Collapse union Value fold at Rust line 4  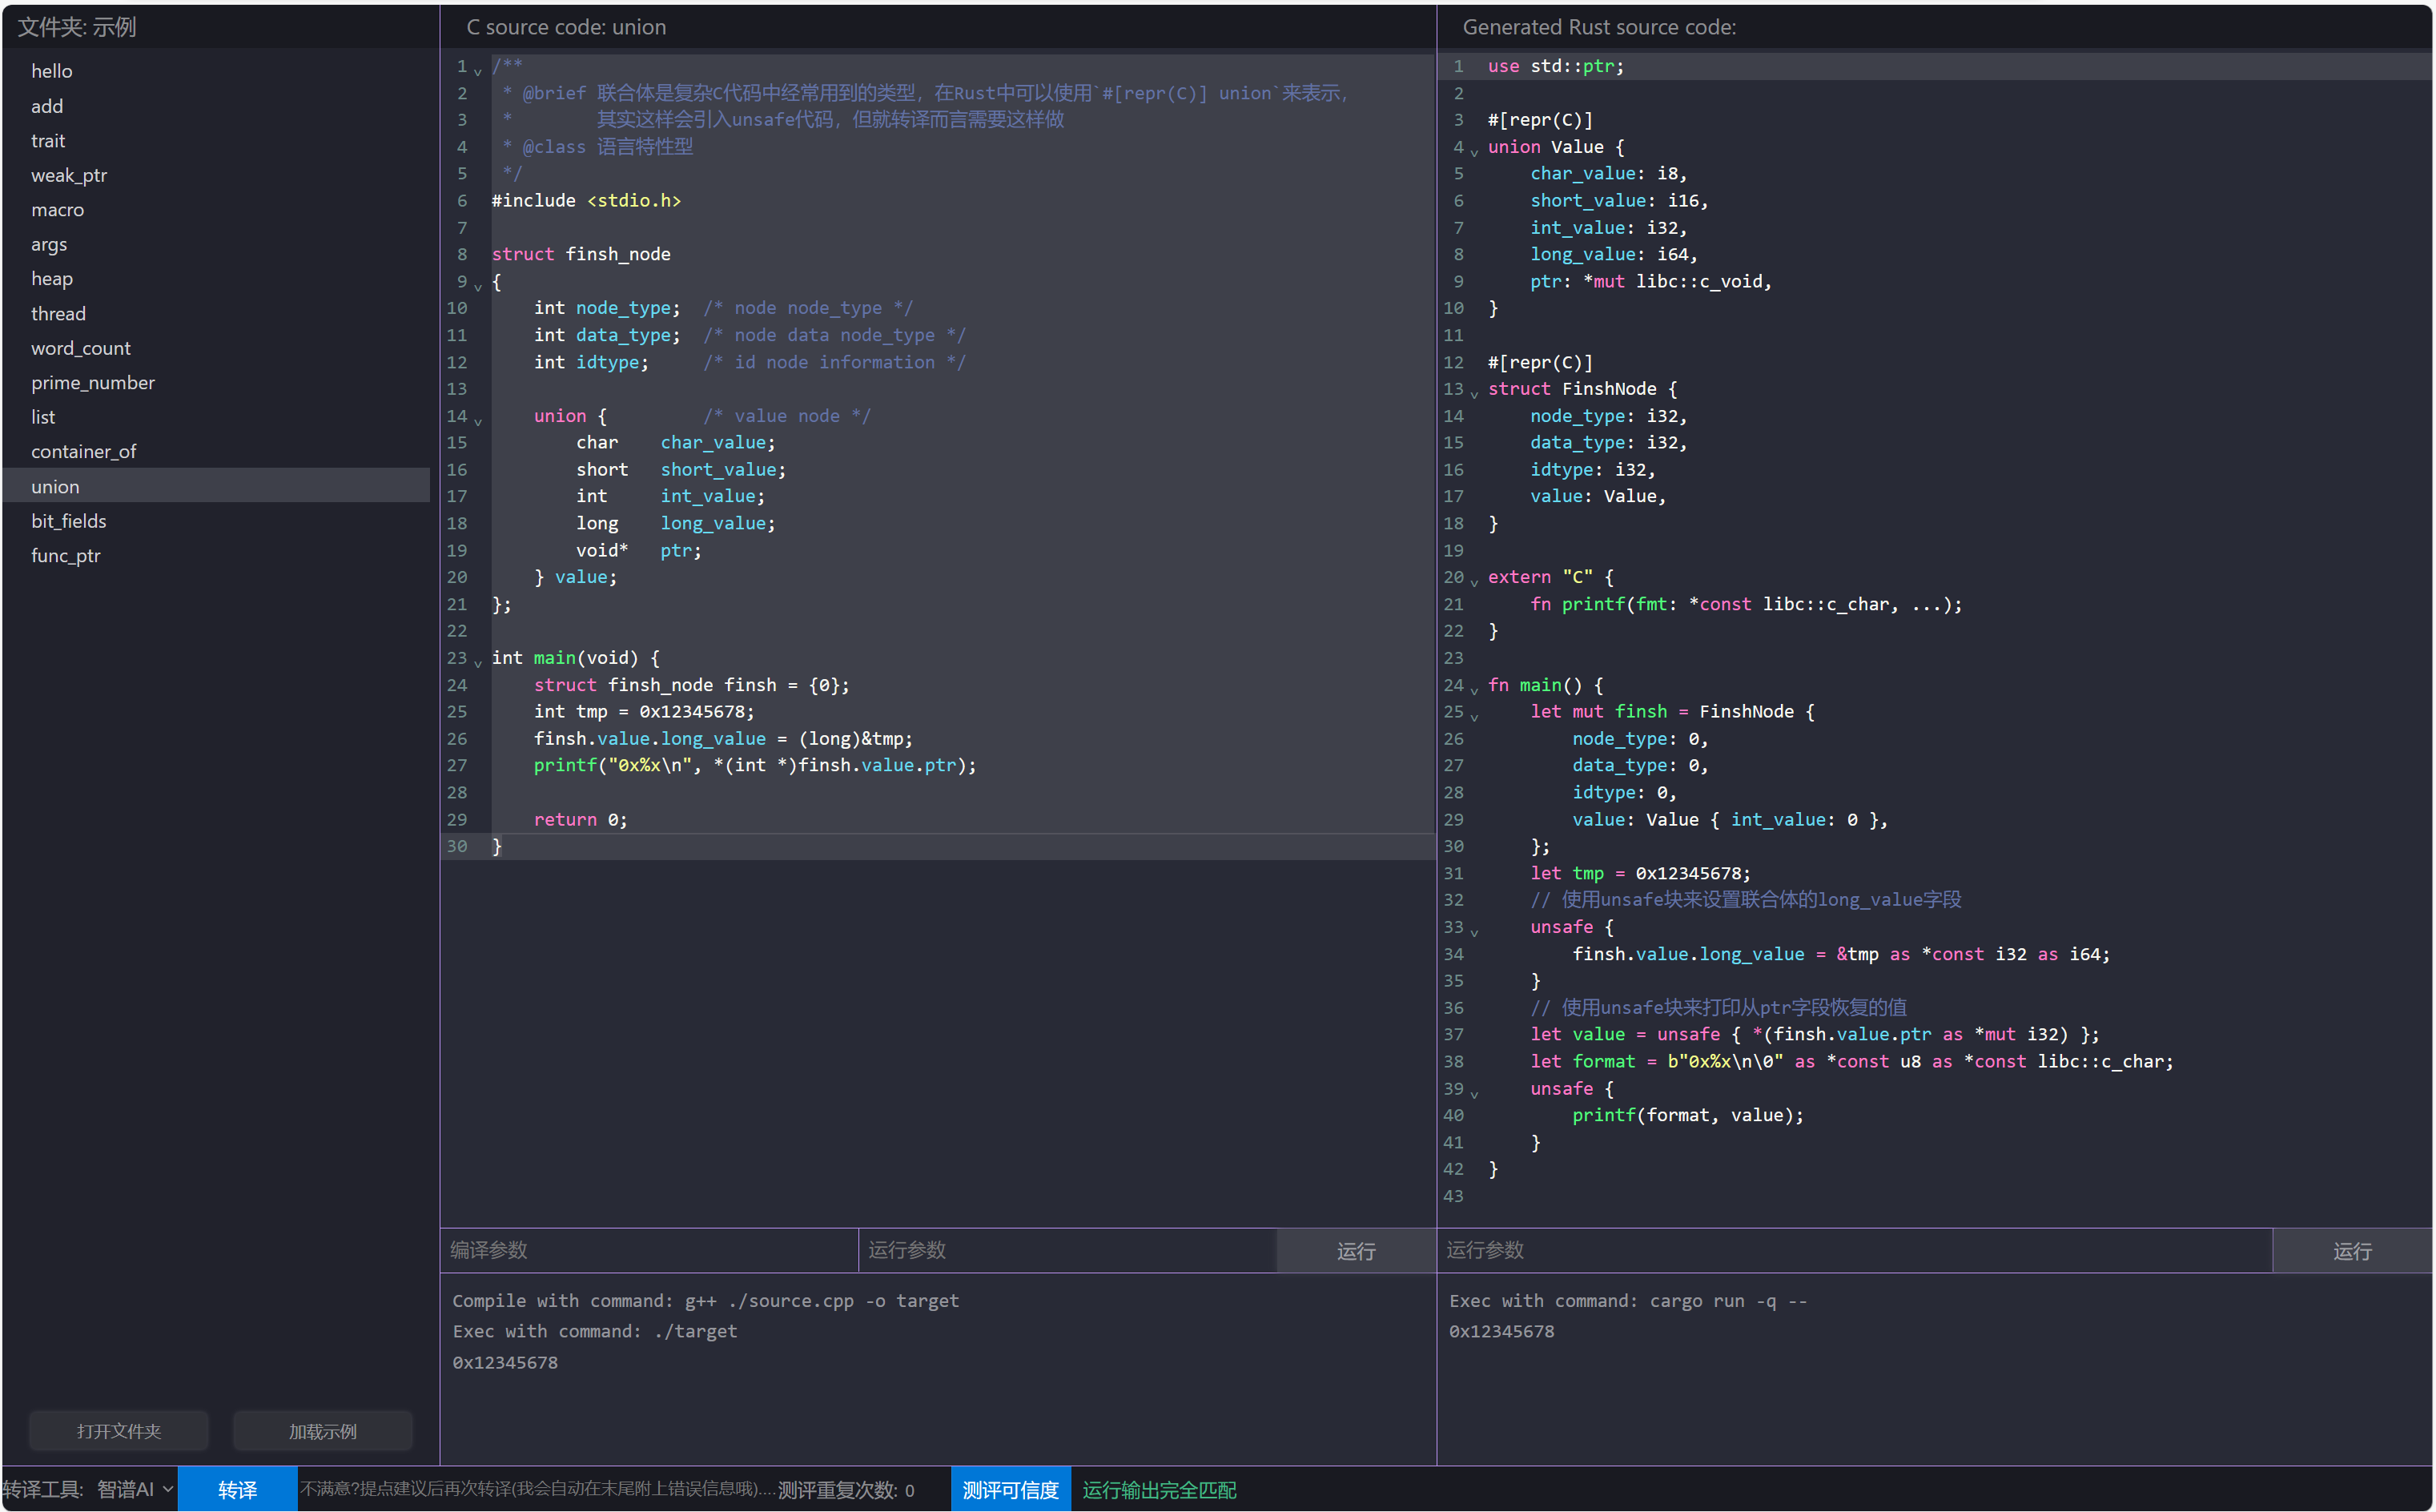pyautogui.click(x=1474, y=152)
